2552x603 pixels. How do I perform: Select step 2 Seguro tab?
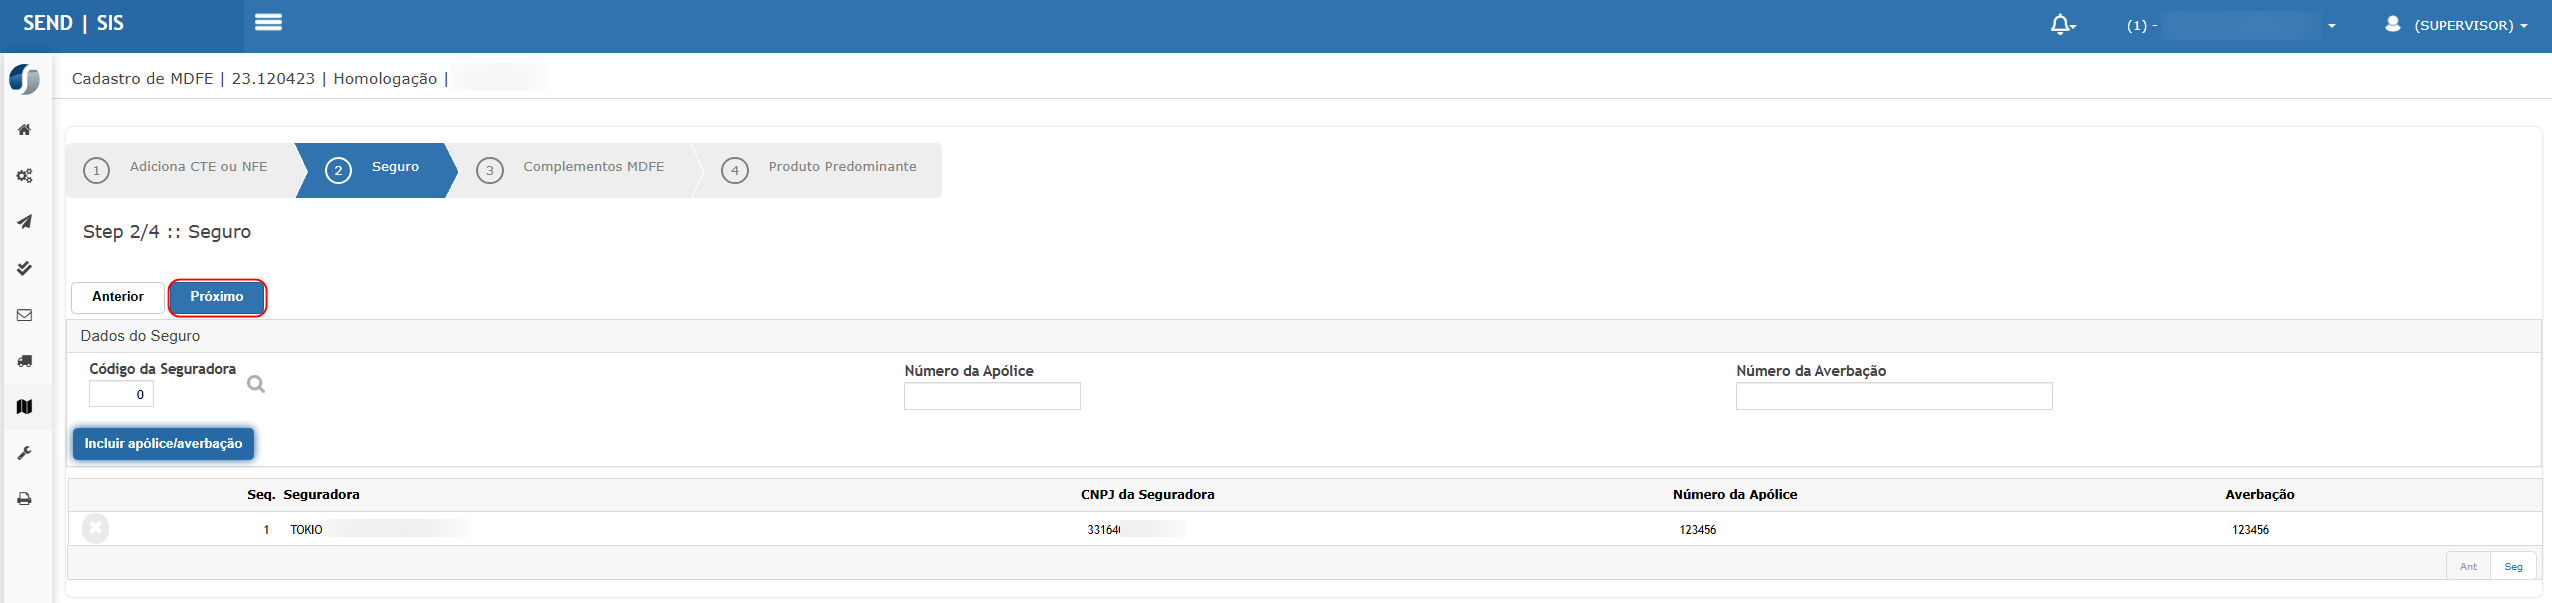pos(375,169)
